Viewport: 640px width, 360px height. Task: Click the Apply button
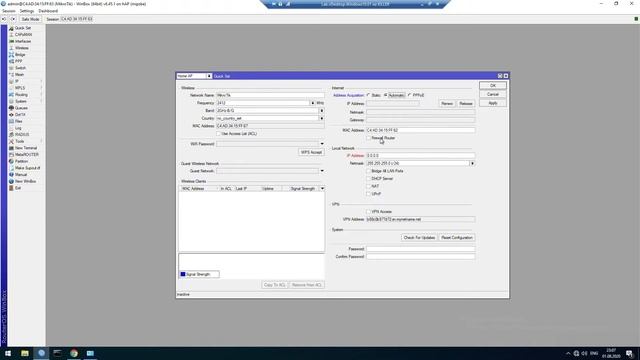tap(493, 103)
